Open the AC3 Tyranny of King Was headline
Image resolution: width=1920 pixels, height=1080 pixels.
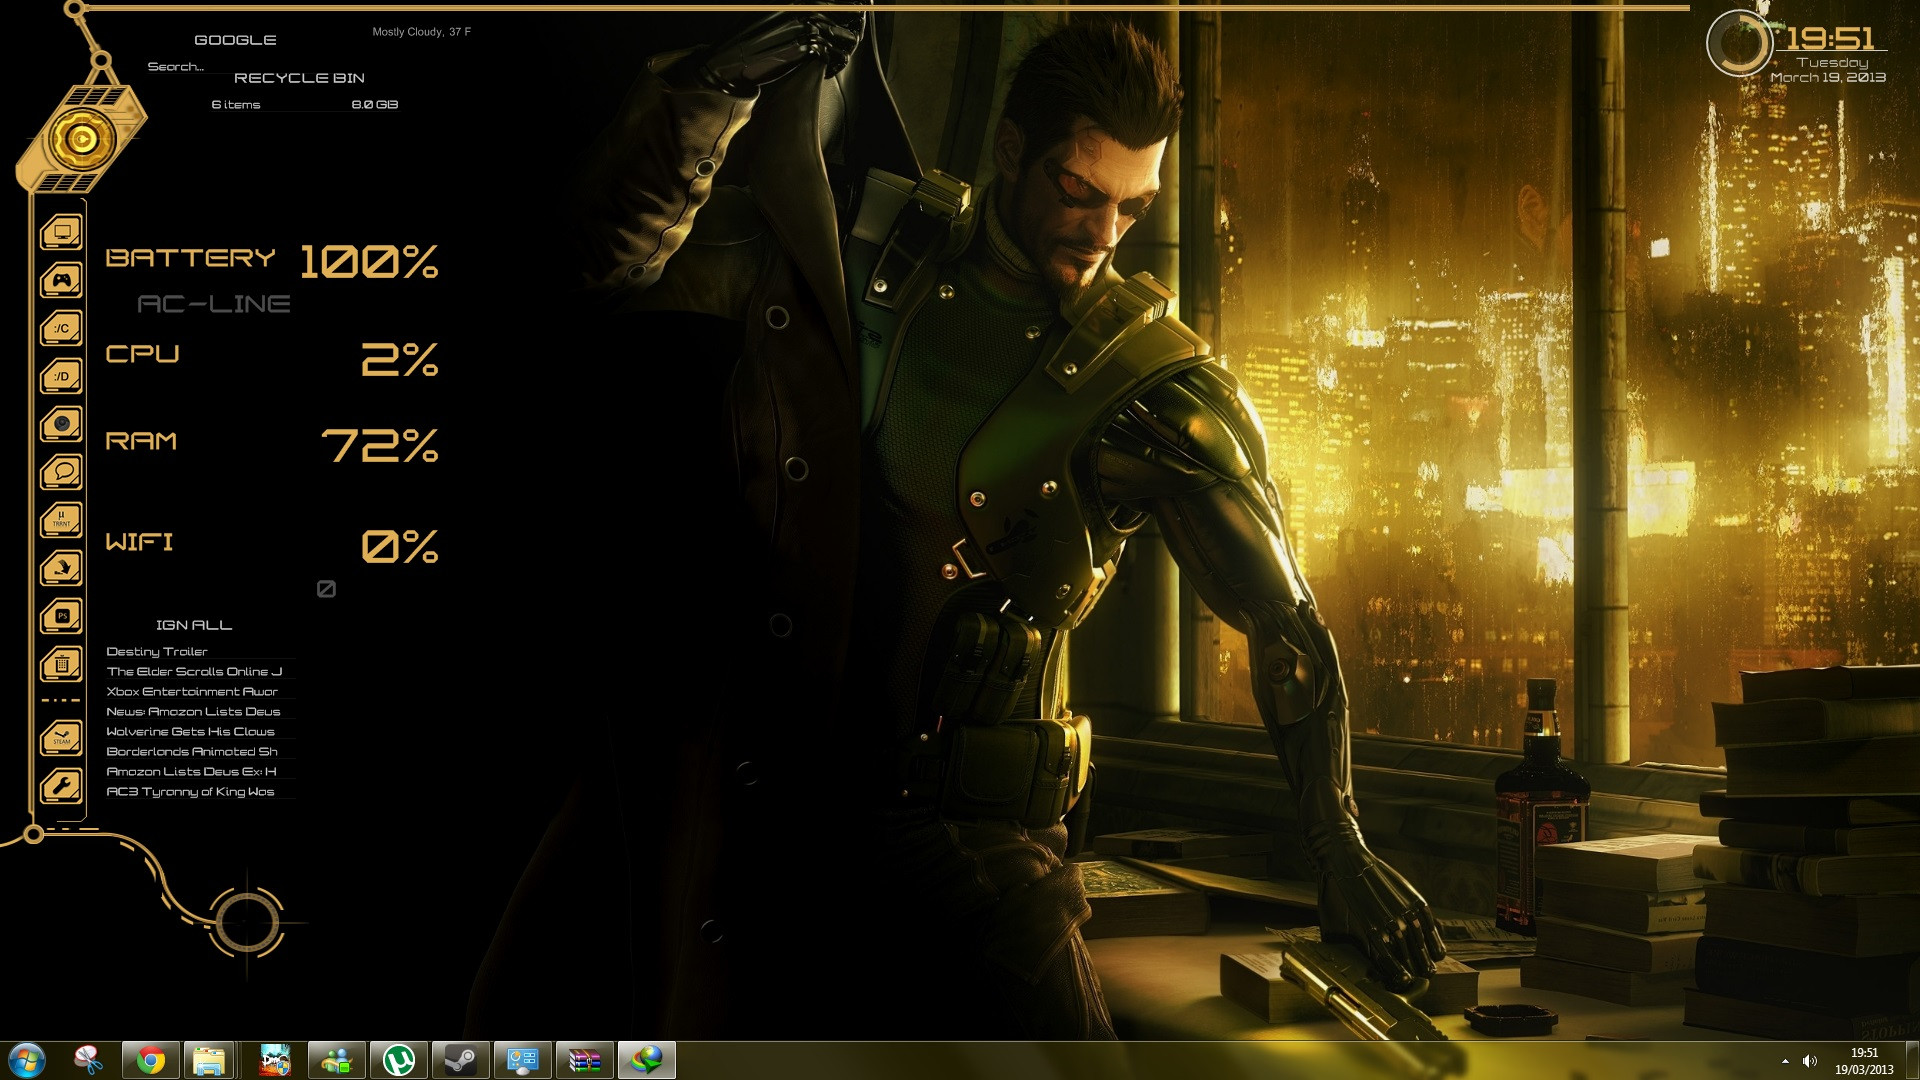pos(190,792)
